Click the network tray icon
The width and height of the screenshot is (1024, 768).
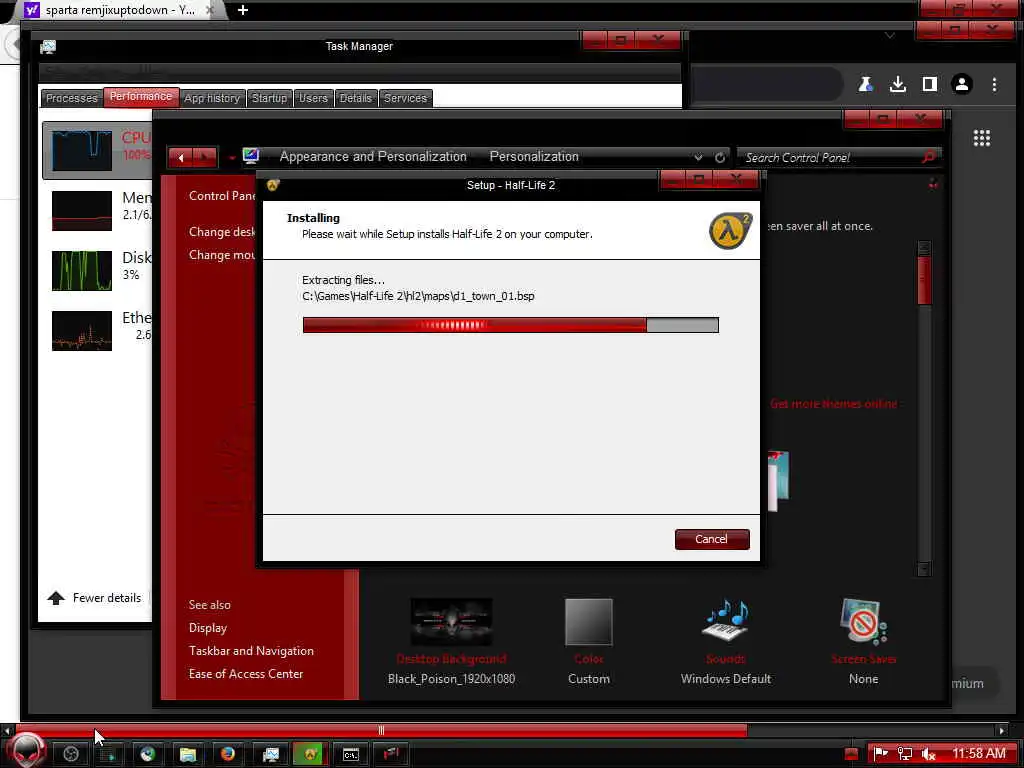(x=904, y=754)
